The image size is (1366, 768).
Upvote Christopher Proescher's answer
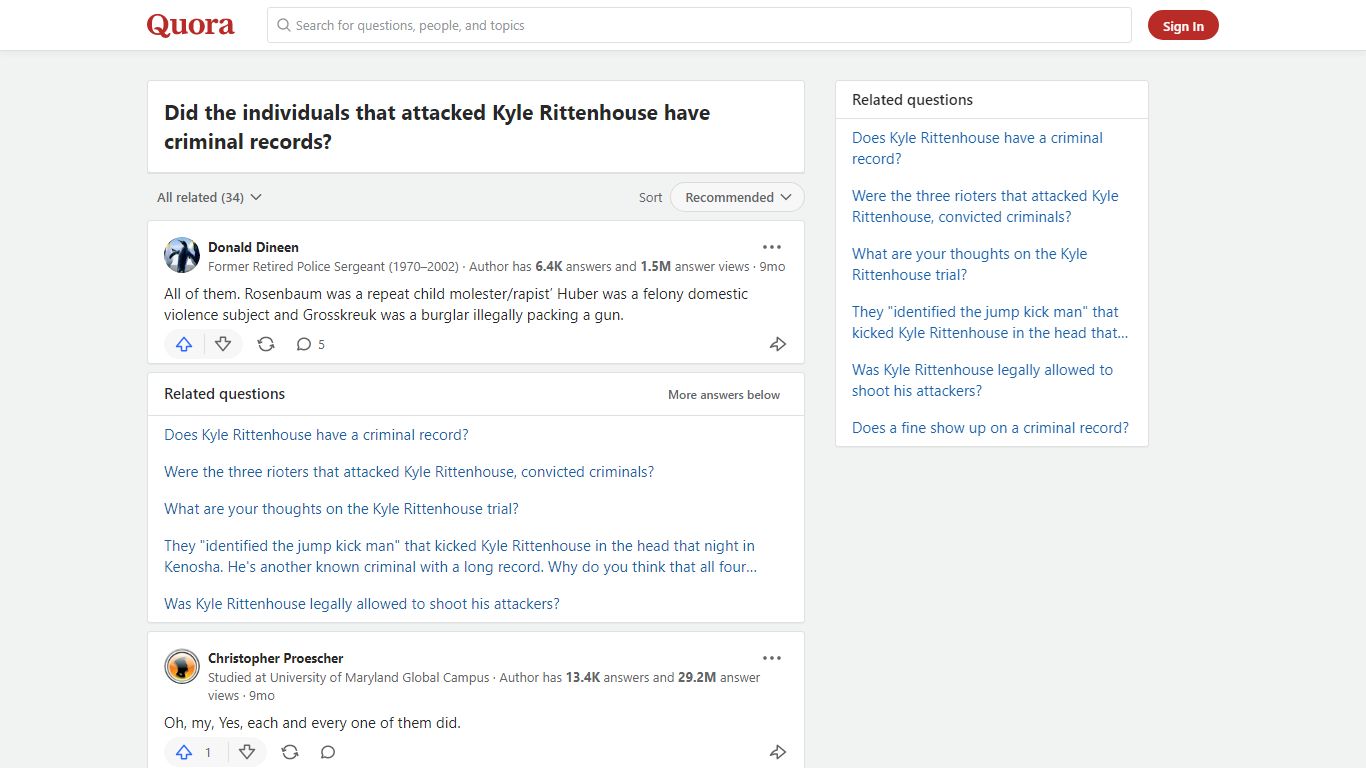point(195,752)
